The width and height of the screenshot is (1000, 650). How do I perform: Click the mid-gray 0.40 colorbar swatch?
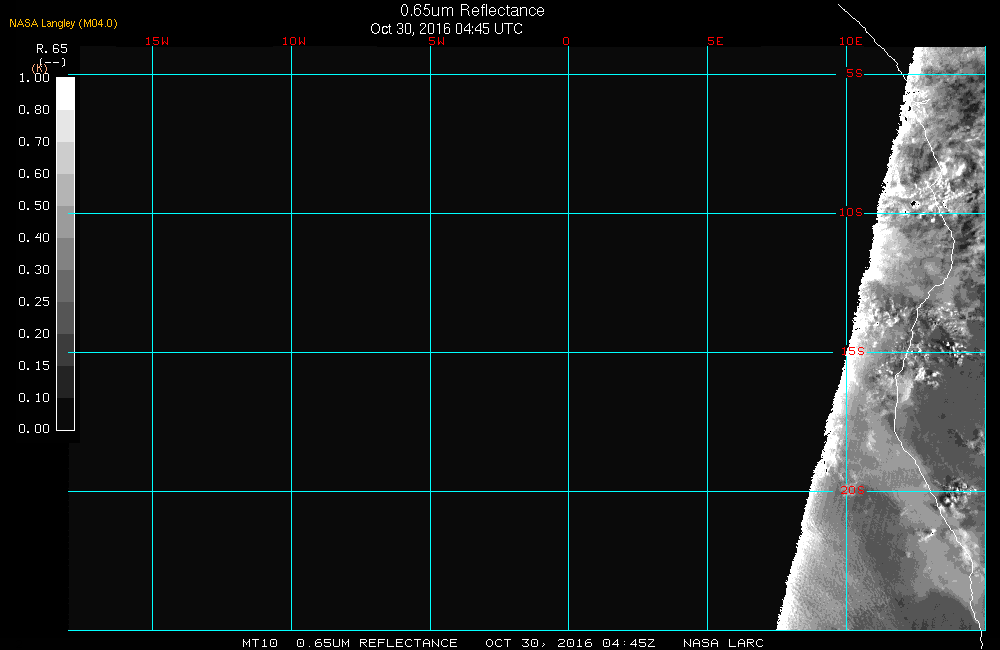66,254
